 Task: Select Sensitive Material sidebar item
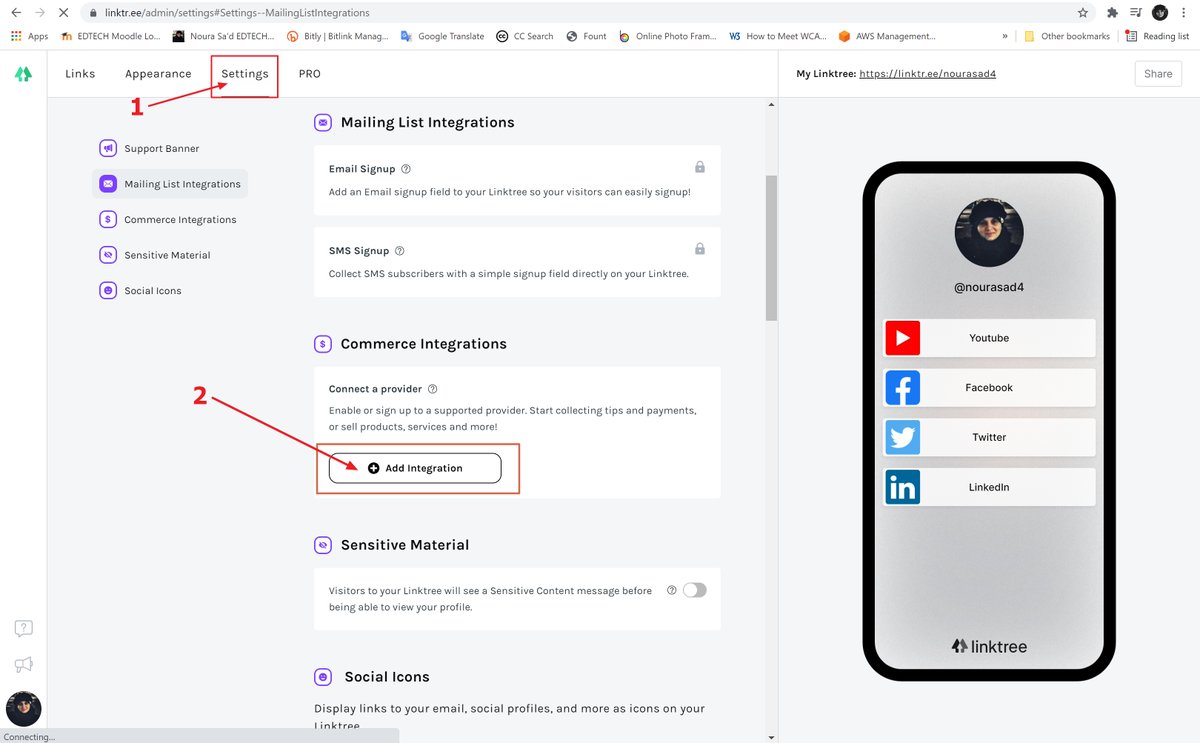155,255
